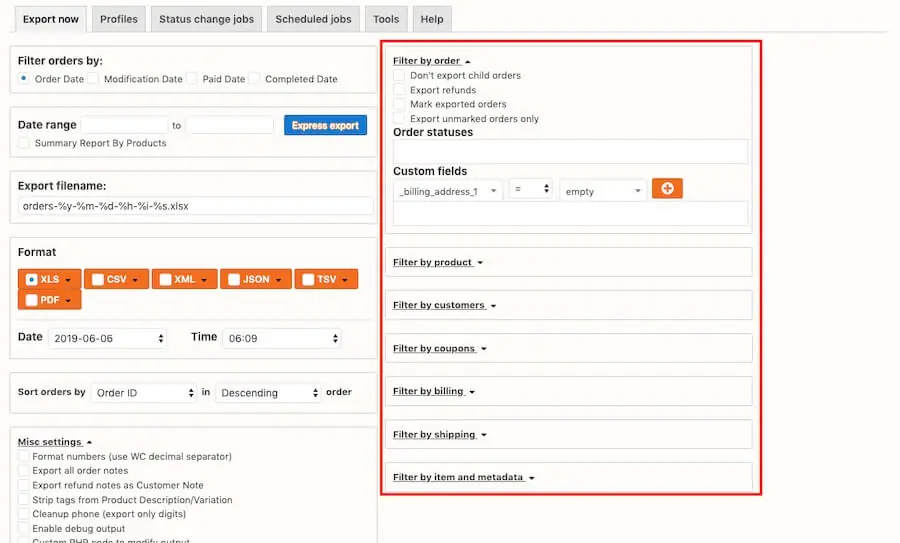This screenshot has height=543, width=900.
Task: Select the JSON format radio button
Action: click(x=234, y=280)
